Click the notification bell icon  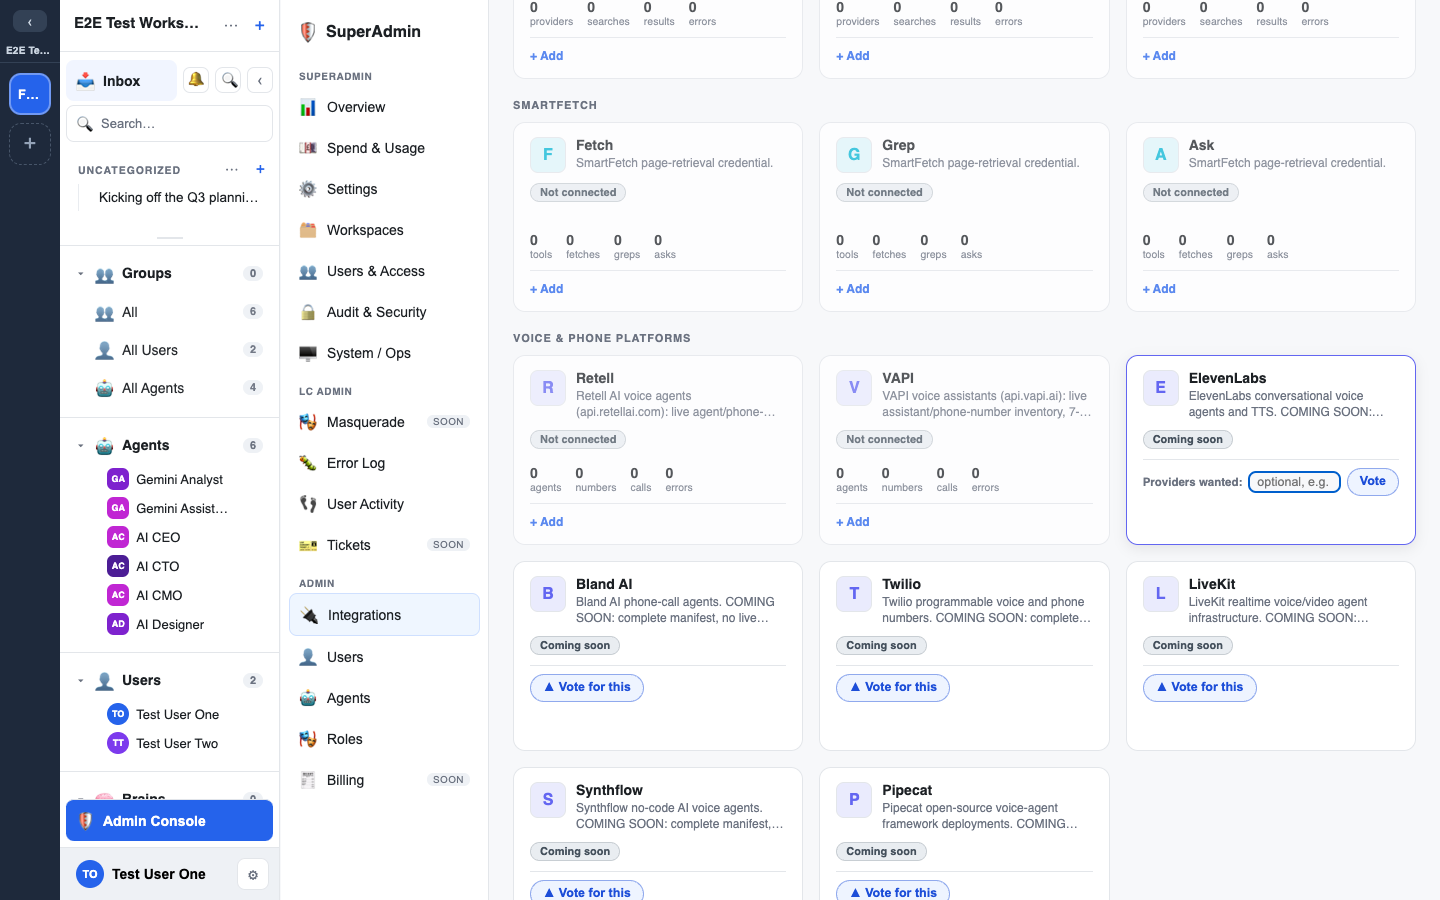pos(196,80)
